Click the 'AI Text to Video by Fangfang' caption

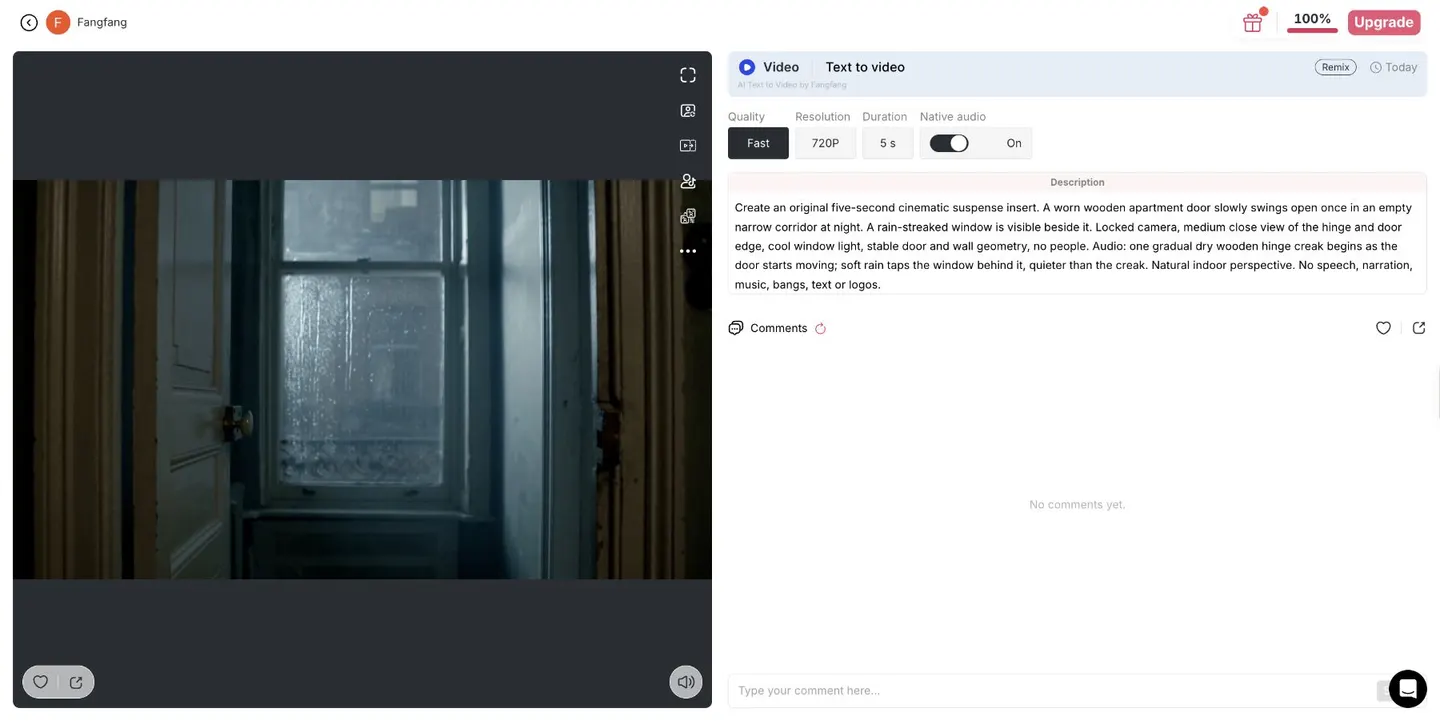[792, 85]
